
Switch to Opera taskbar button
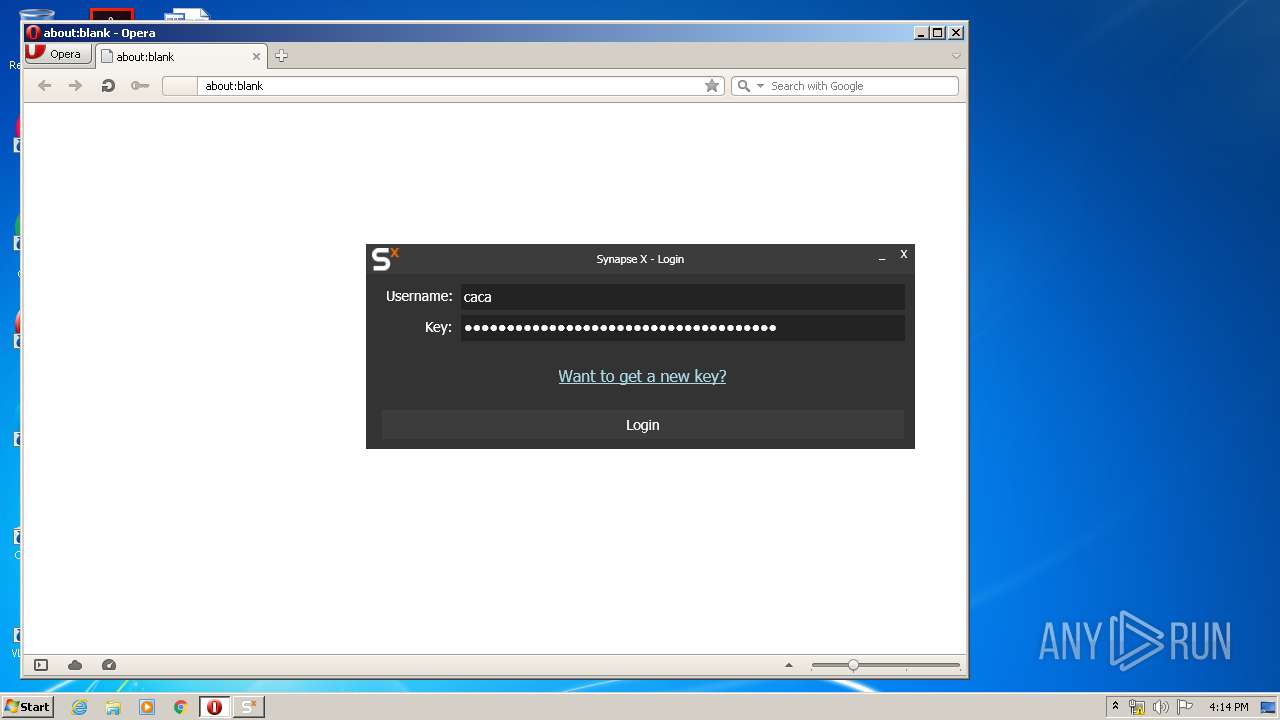point(214,707)
